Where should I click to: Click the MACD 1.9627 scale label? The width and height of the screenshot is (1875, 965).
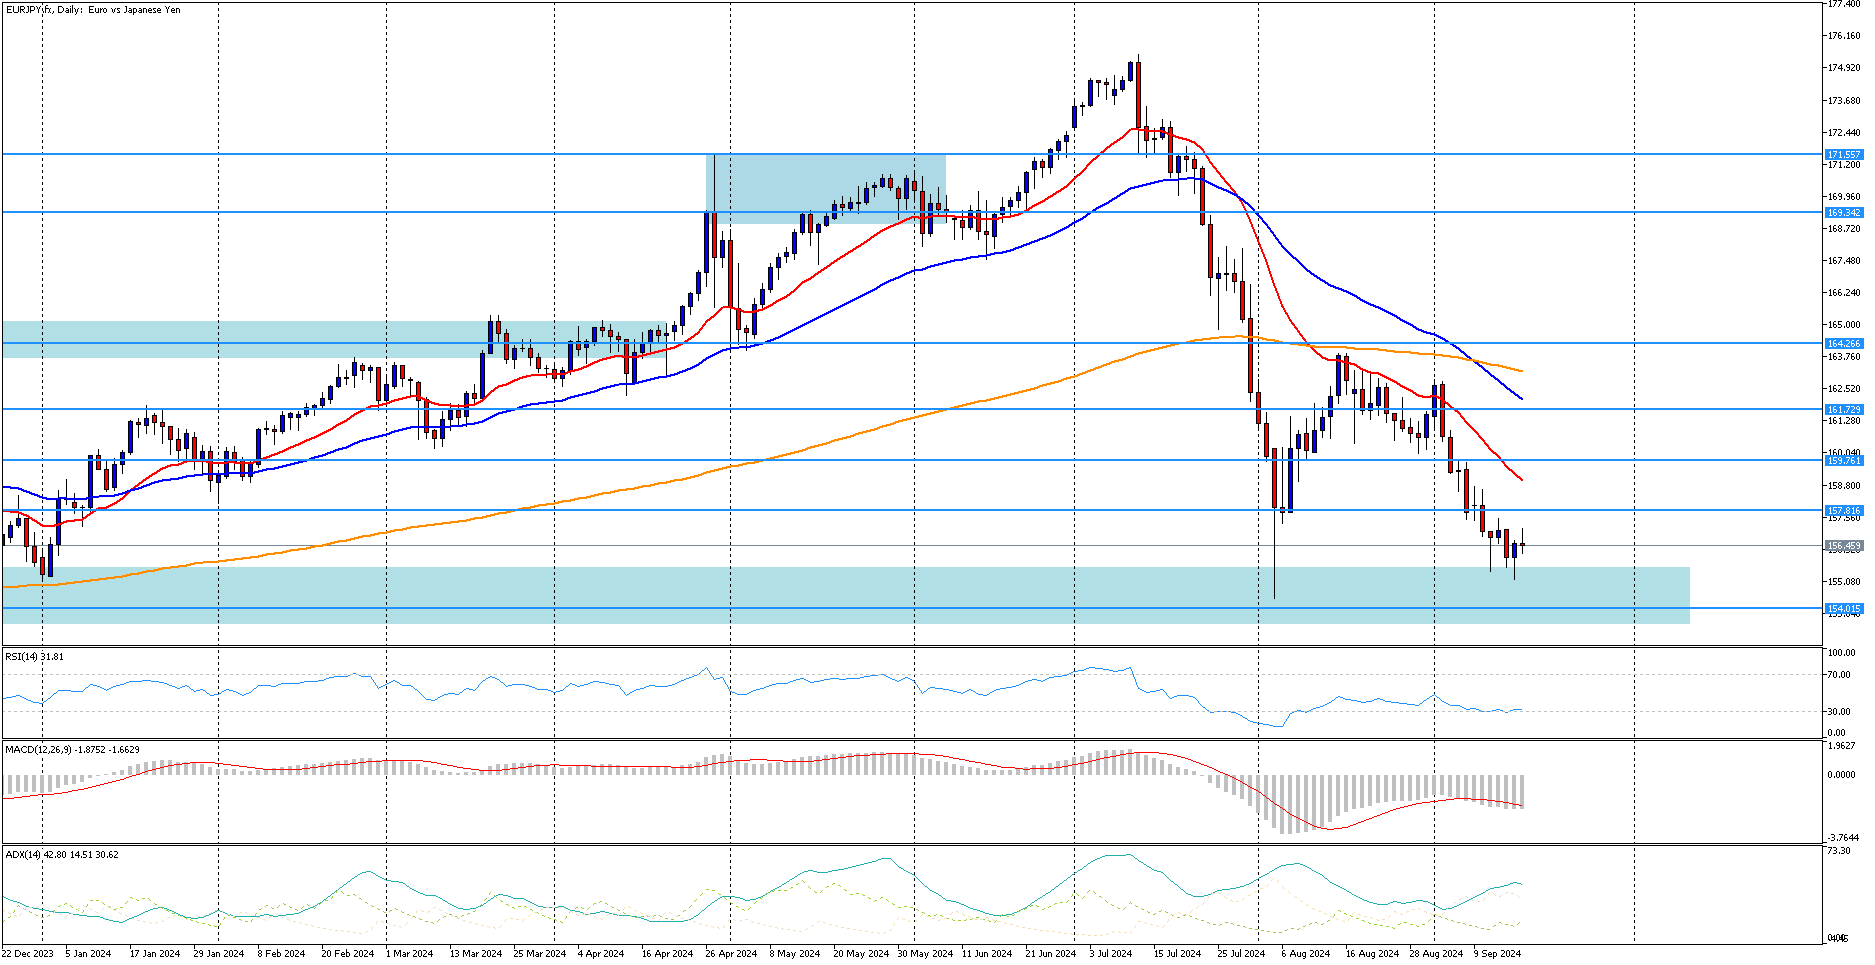[x=1841, y=746]
